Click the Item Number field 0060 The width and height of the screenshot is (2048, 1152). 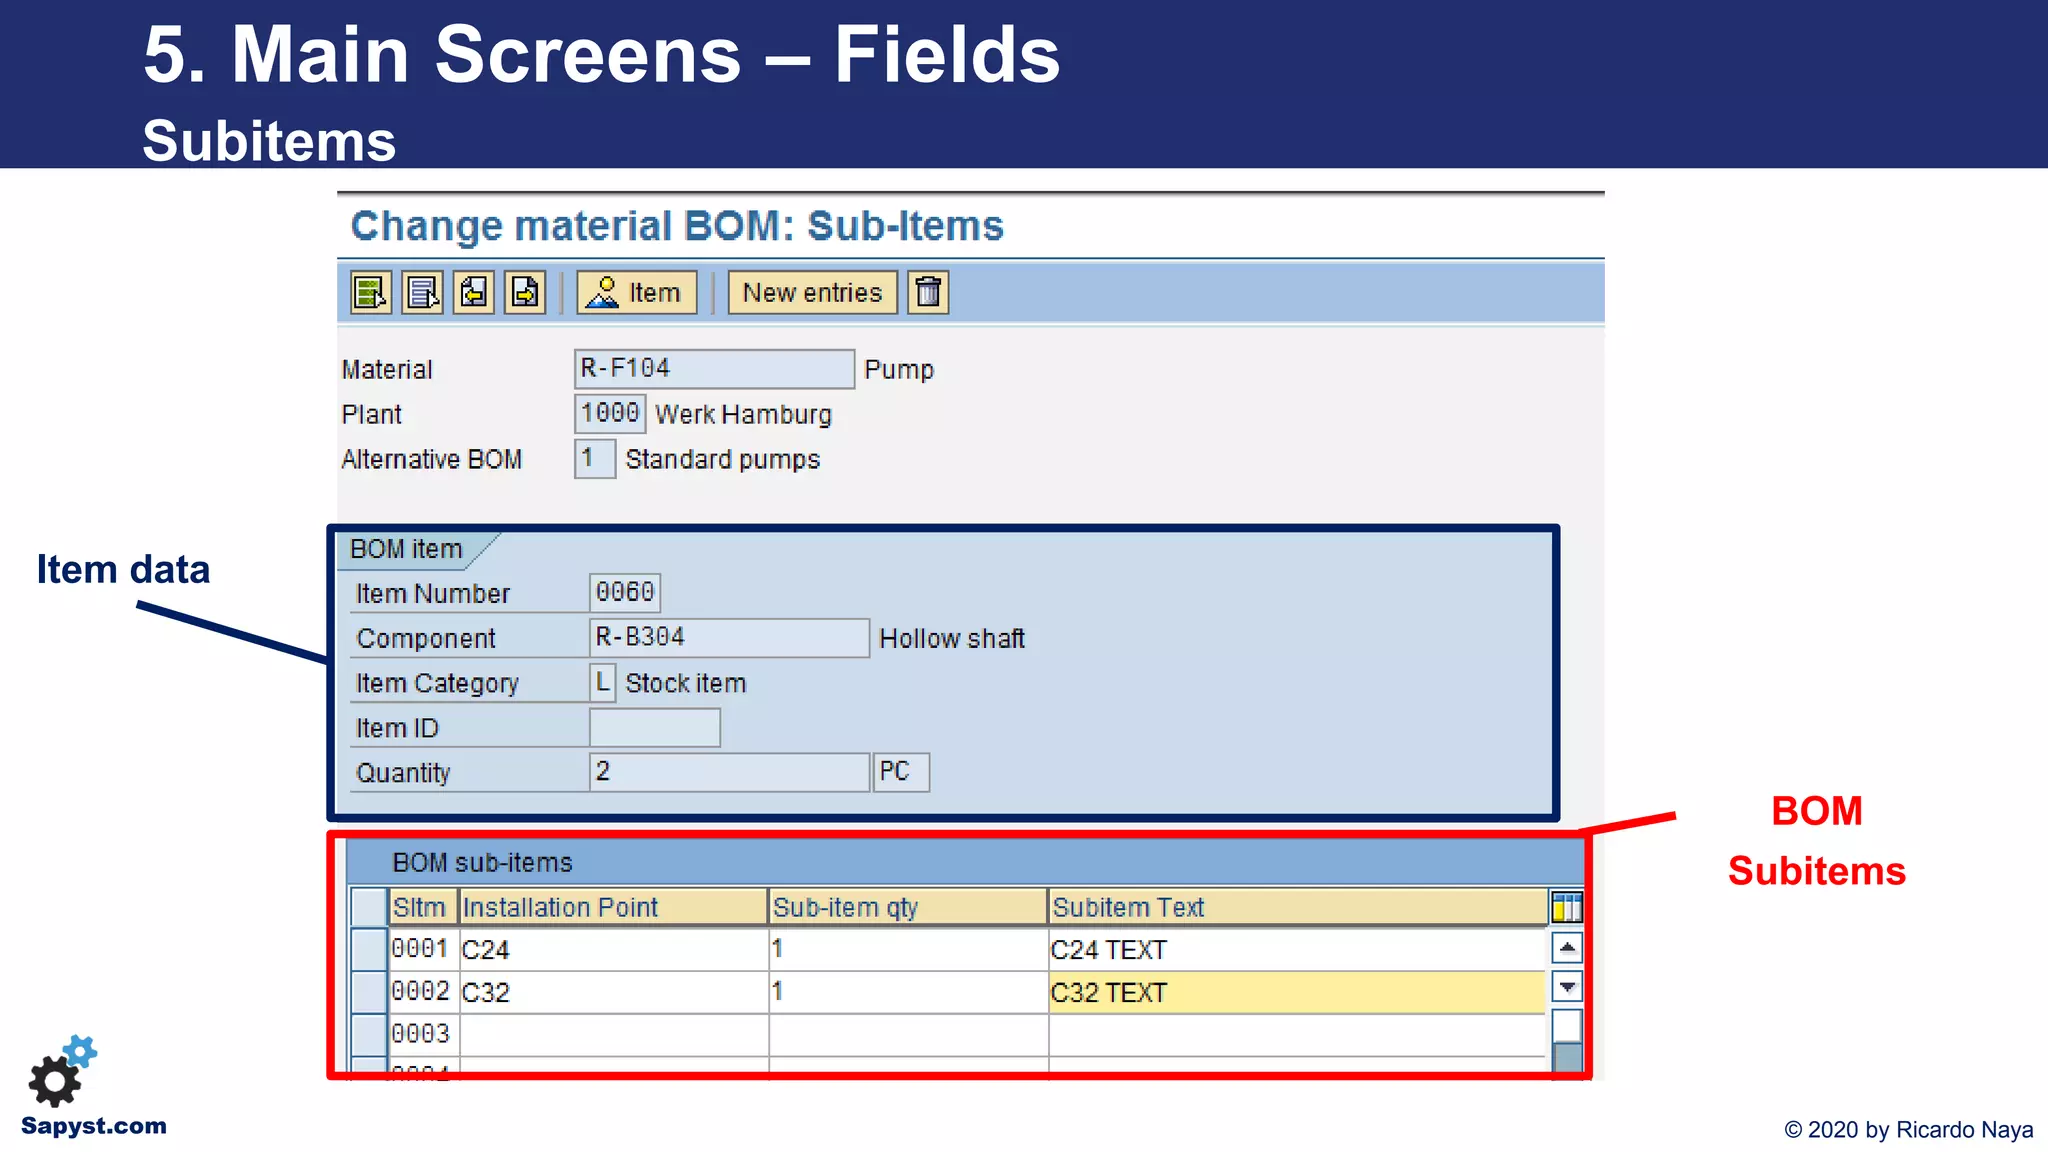click(x=625, y=593)
